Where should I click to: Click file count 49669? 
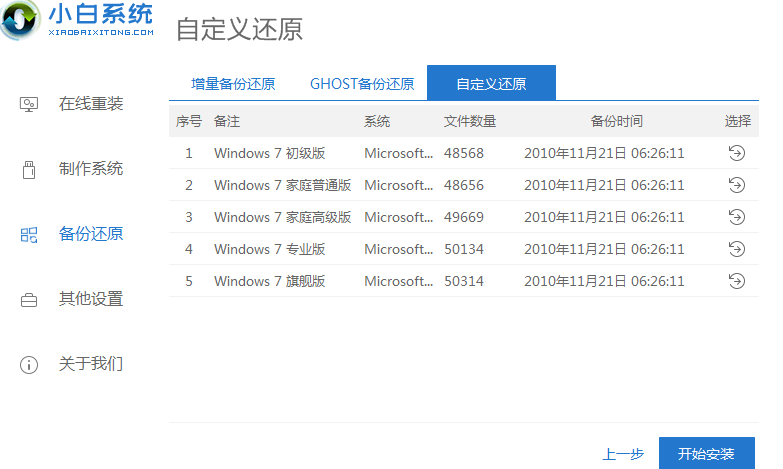464,217
